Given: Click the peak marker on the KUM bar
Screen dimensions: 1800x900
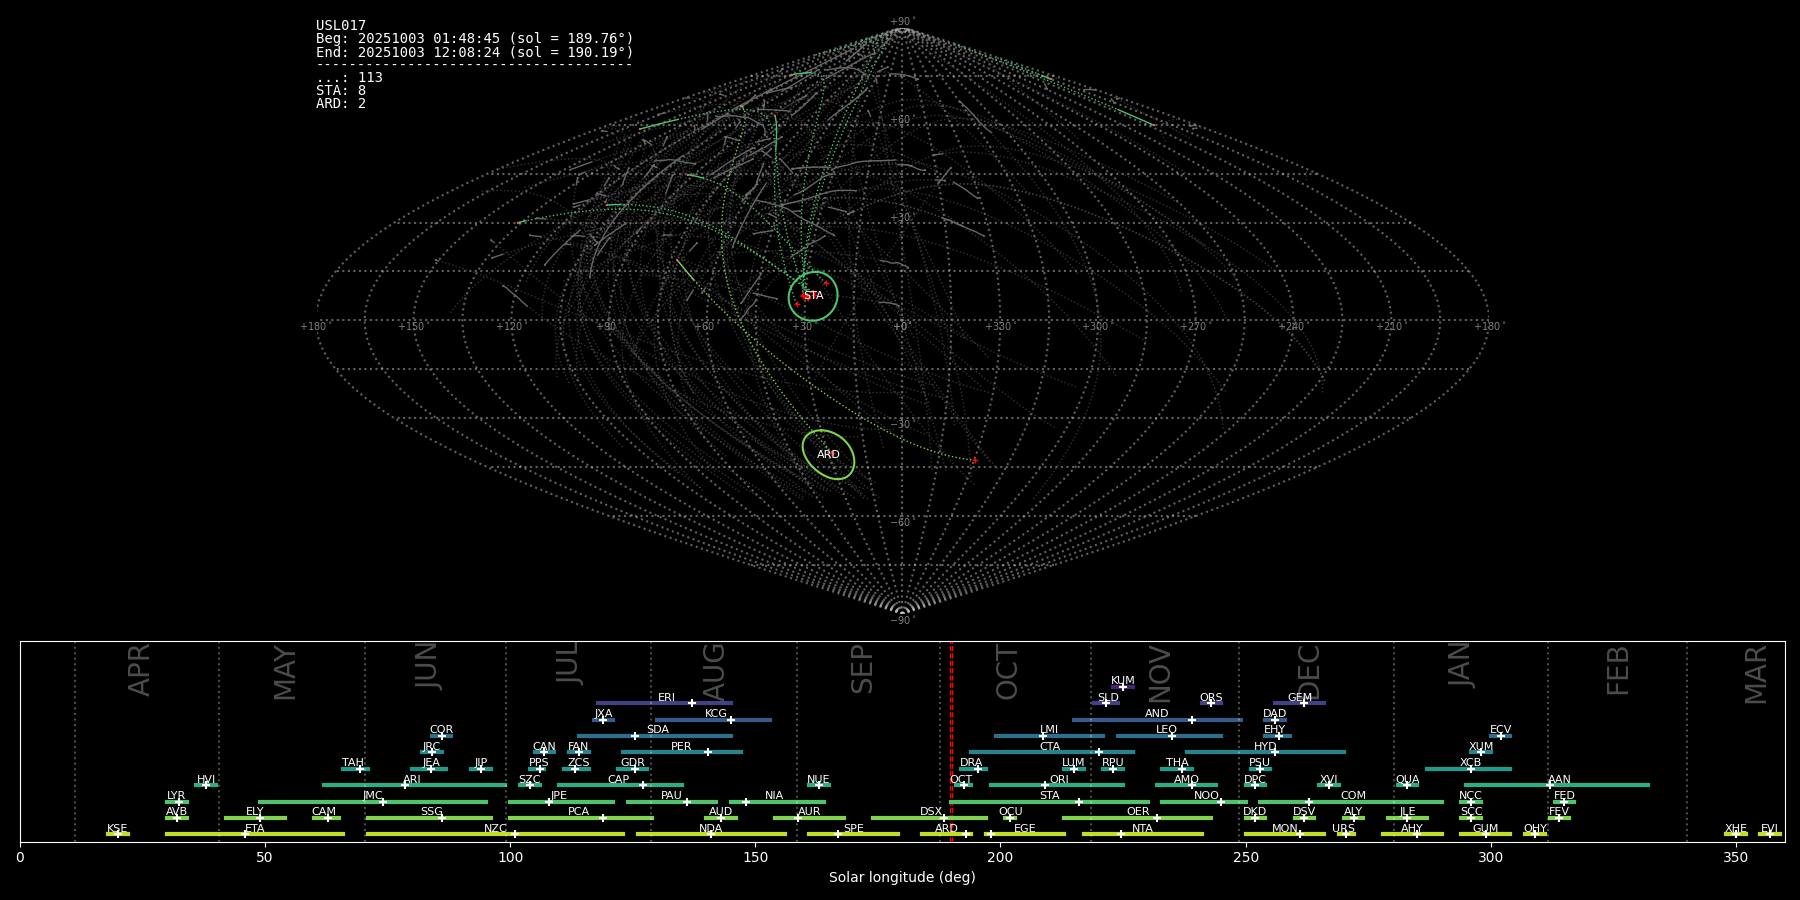Looking at the screenshot, I should click(1122, 687).
